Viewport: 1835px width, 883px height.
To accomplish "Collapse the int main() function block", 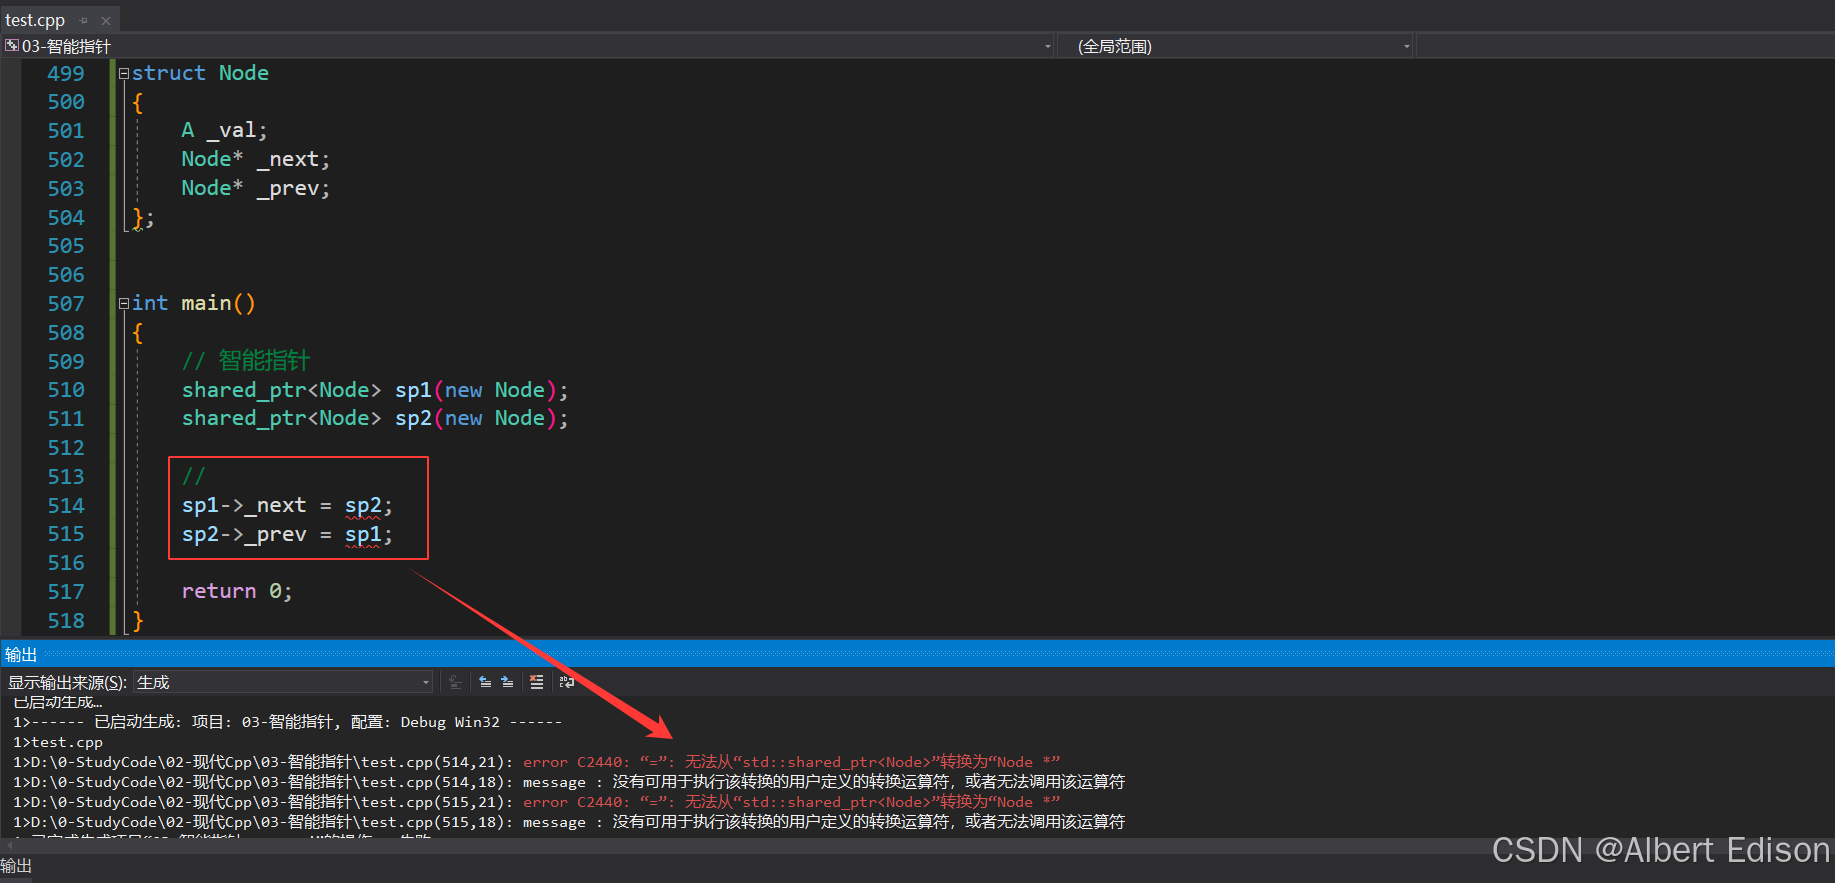I will 124,303.
